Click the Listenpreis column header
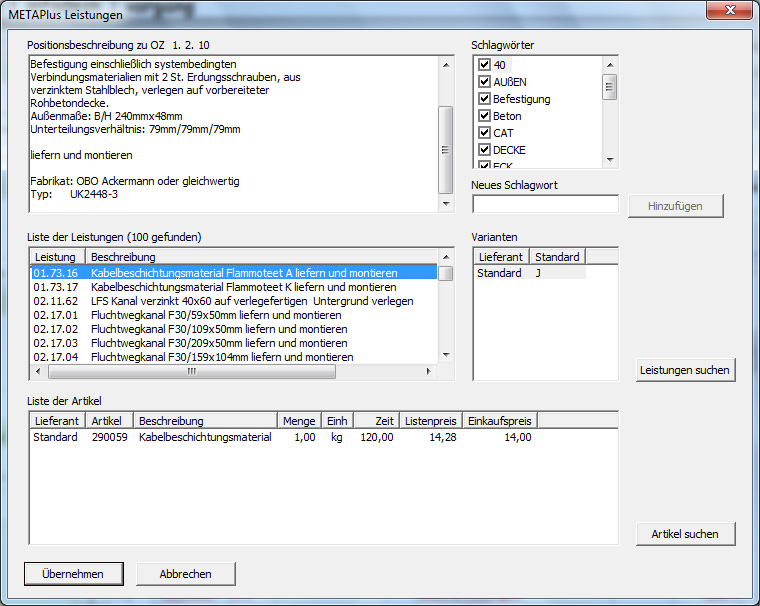The height and width of the screenshot is (606, 760). 430,421
